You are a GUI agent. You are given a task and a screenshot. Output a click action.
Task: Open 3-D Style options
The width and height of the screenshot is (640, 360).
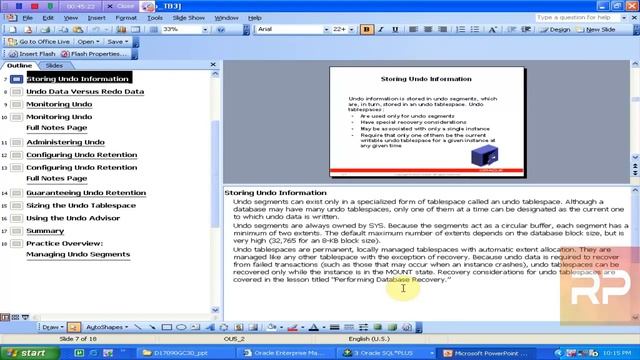(392, 327)
